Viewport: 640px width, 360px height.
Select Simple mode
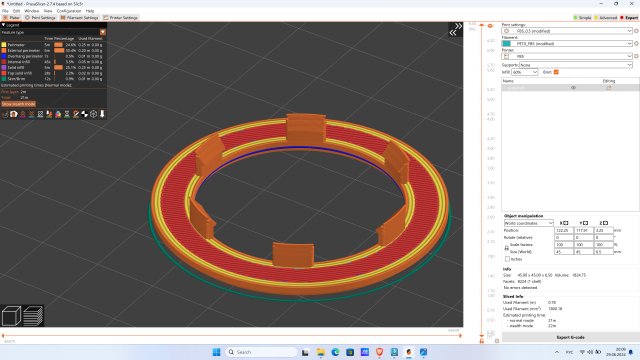582,18
